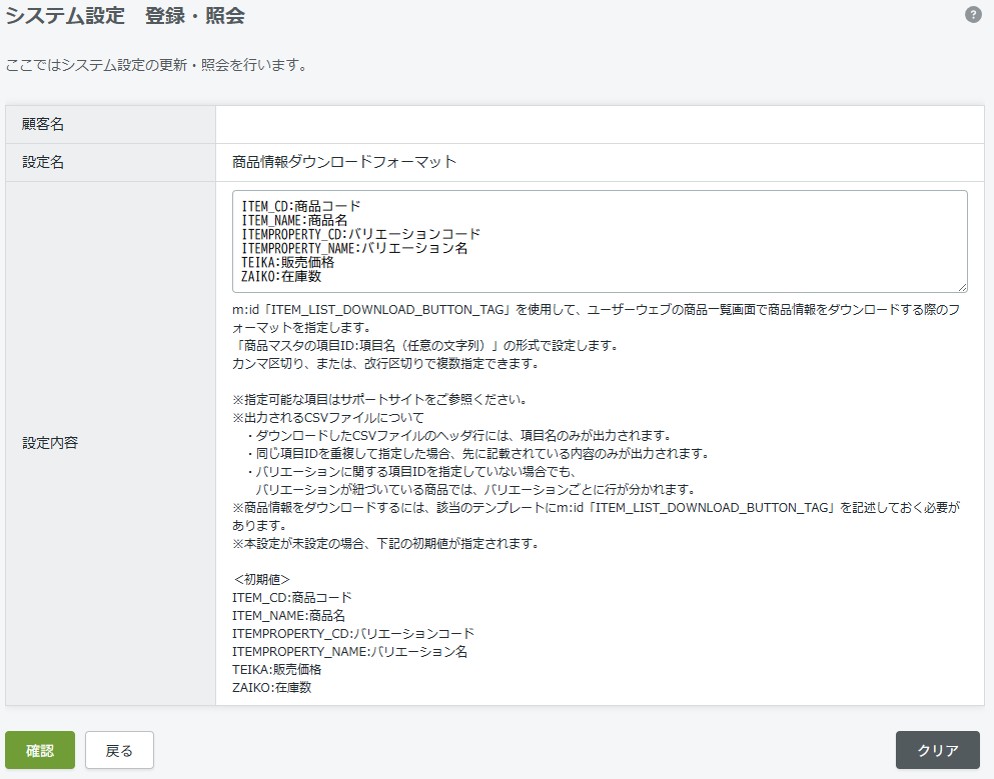Click the 商品情報ダウンロードフォーマット setting name value
This screenshot has width=994, height=779.
(343, 161)
